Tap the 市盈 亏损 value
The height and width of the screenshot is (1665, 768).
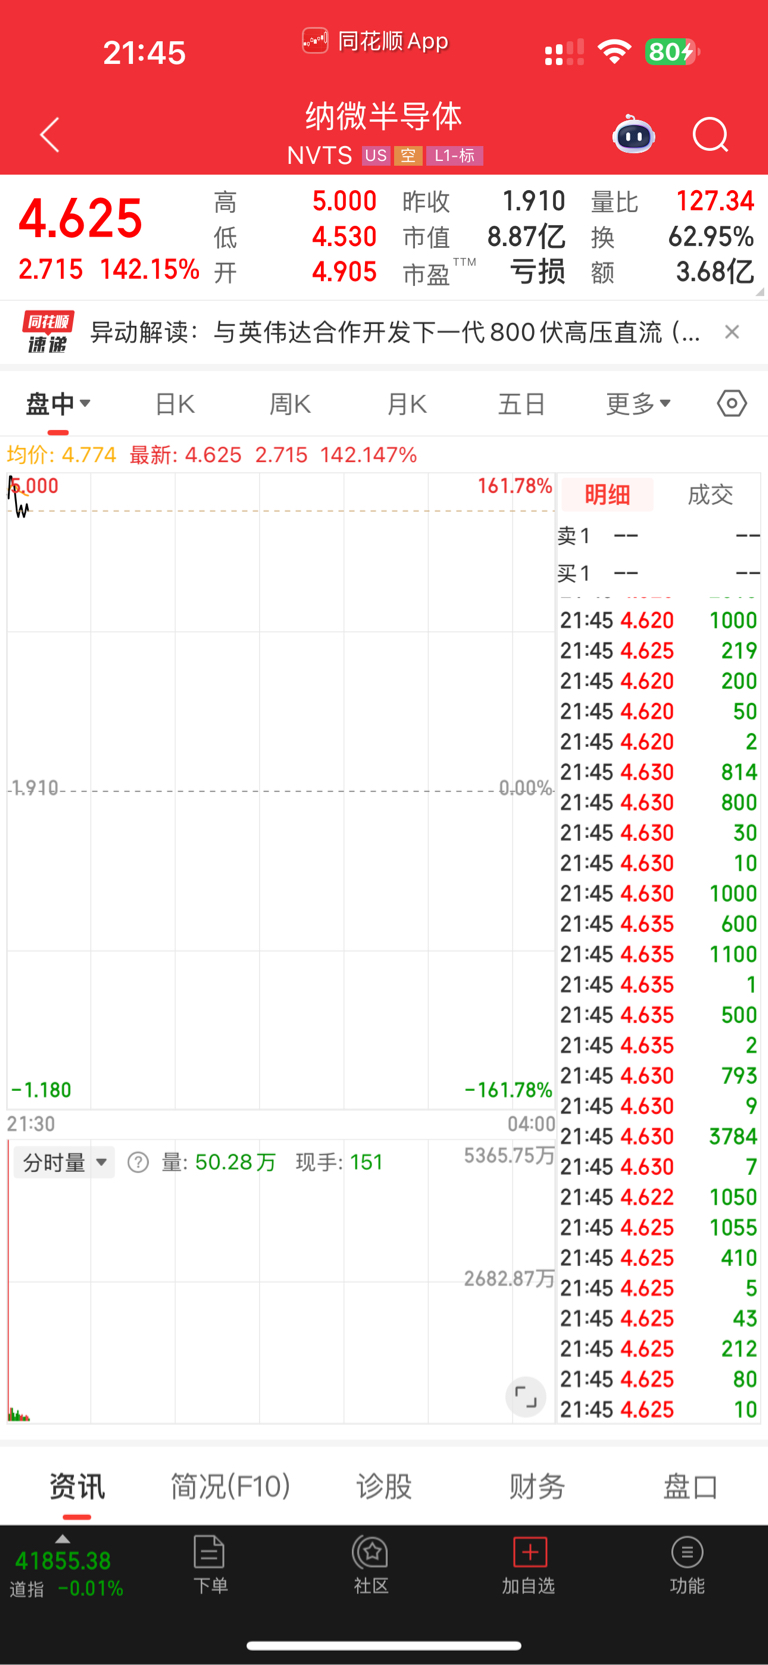pyautogui.click(x=538, y=272)
